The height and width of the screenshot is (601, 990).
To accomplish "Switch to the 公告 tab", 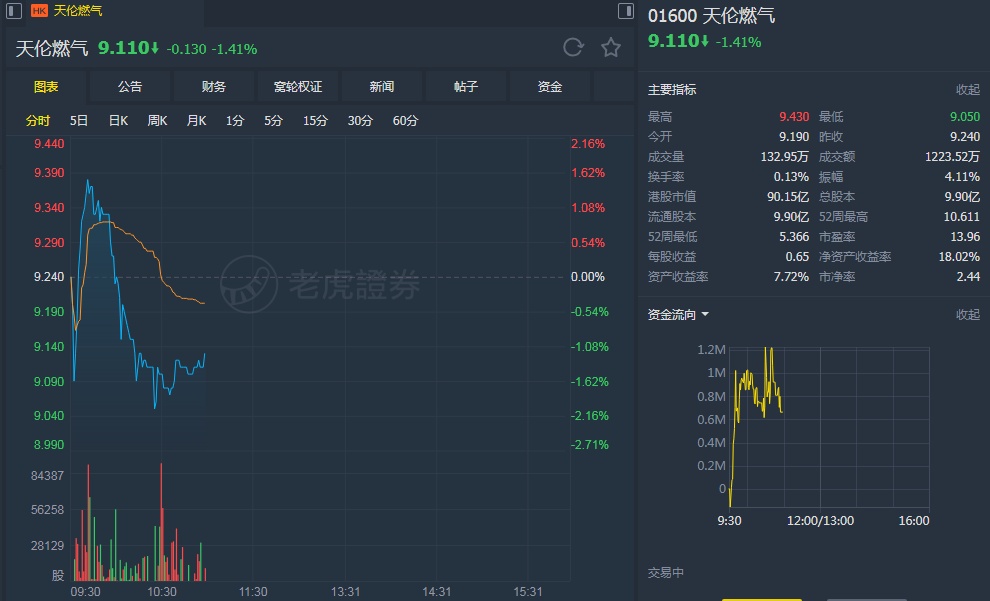I will click(x=130, y=87).
